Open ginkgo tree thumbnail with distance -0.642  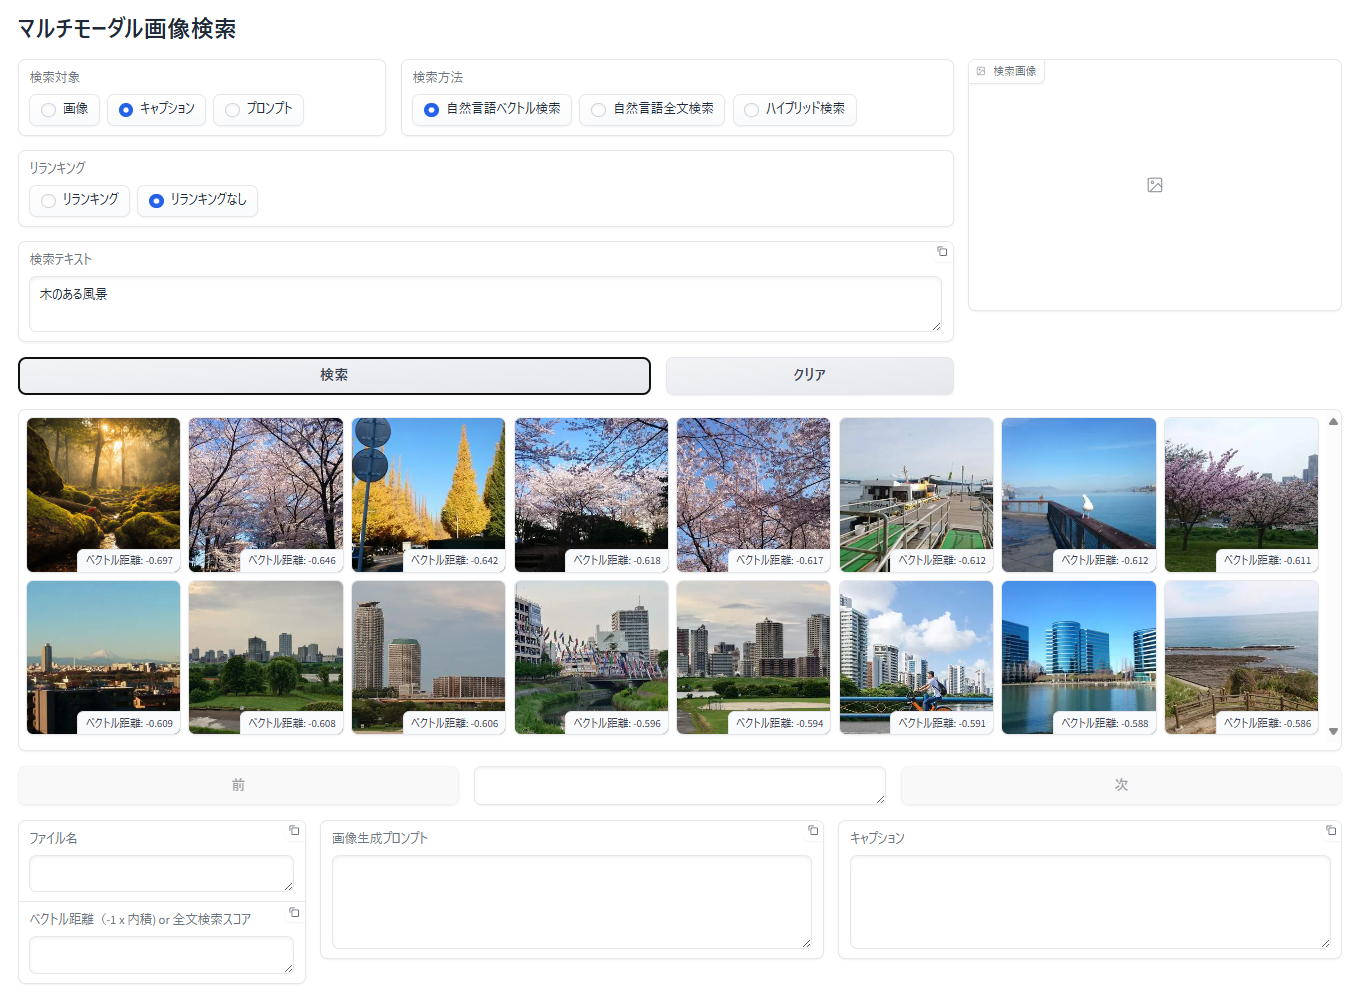pyautogui.click(x=429, y=495)
